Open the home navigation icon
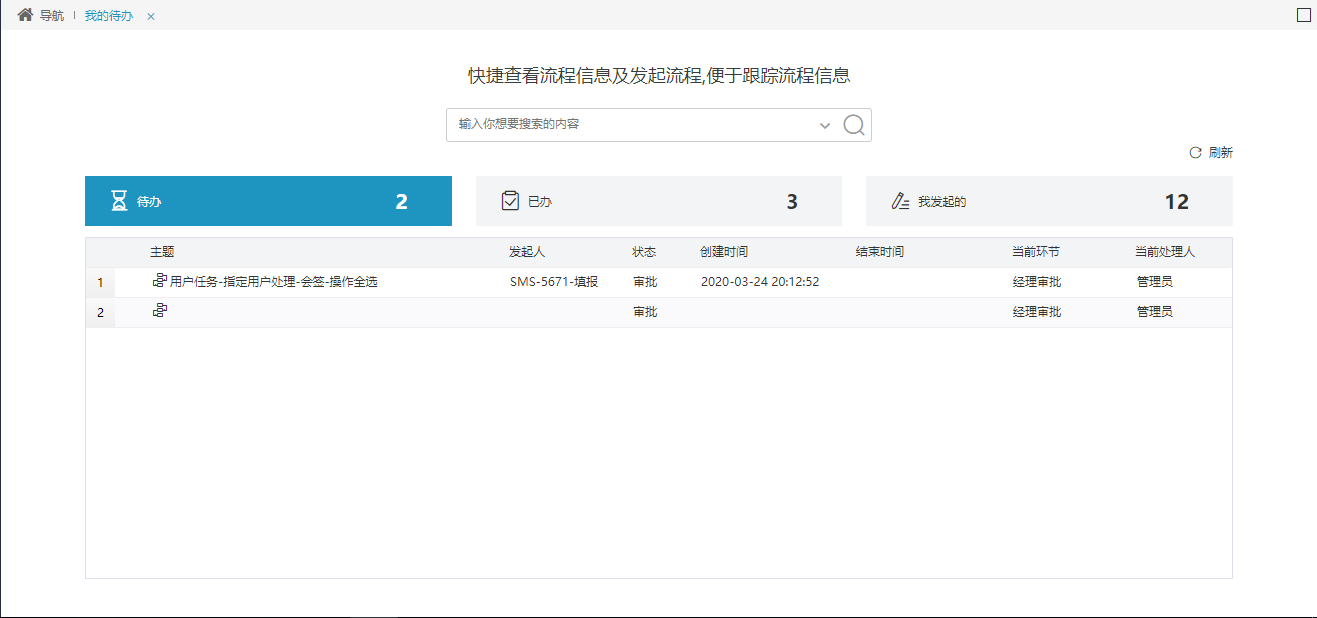 (x=26, y=15)
